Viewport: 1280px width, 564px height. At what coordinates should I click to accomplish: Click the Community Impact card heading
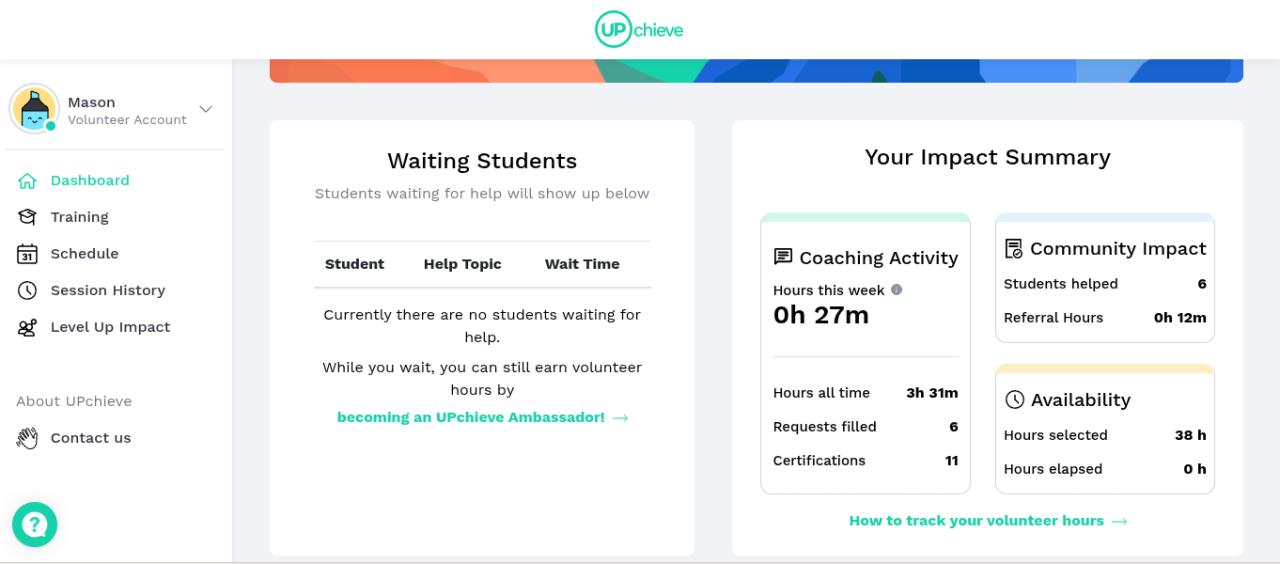point(1117,249)
